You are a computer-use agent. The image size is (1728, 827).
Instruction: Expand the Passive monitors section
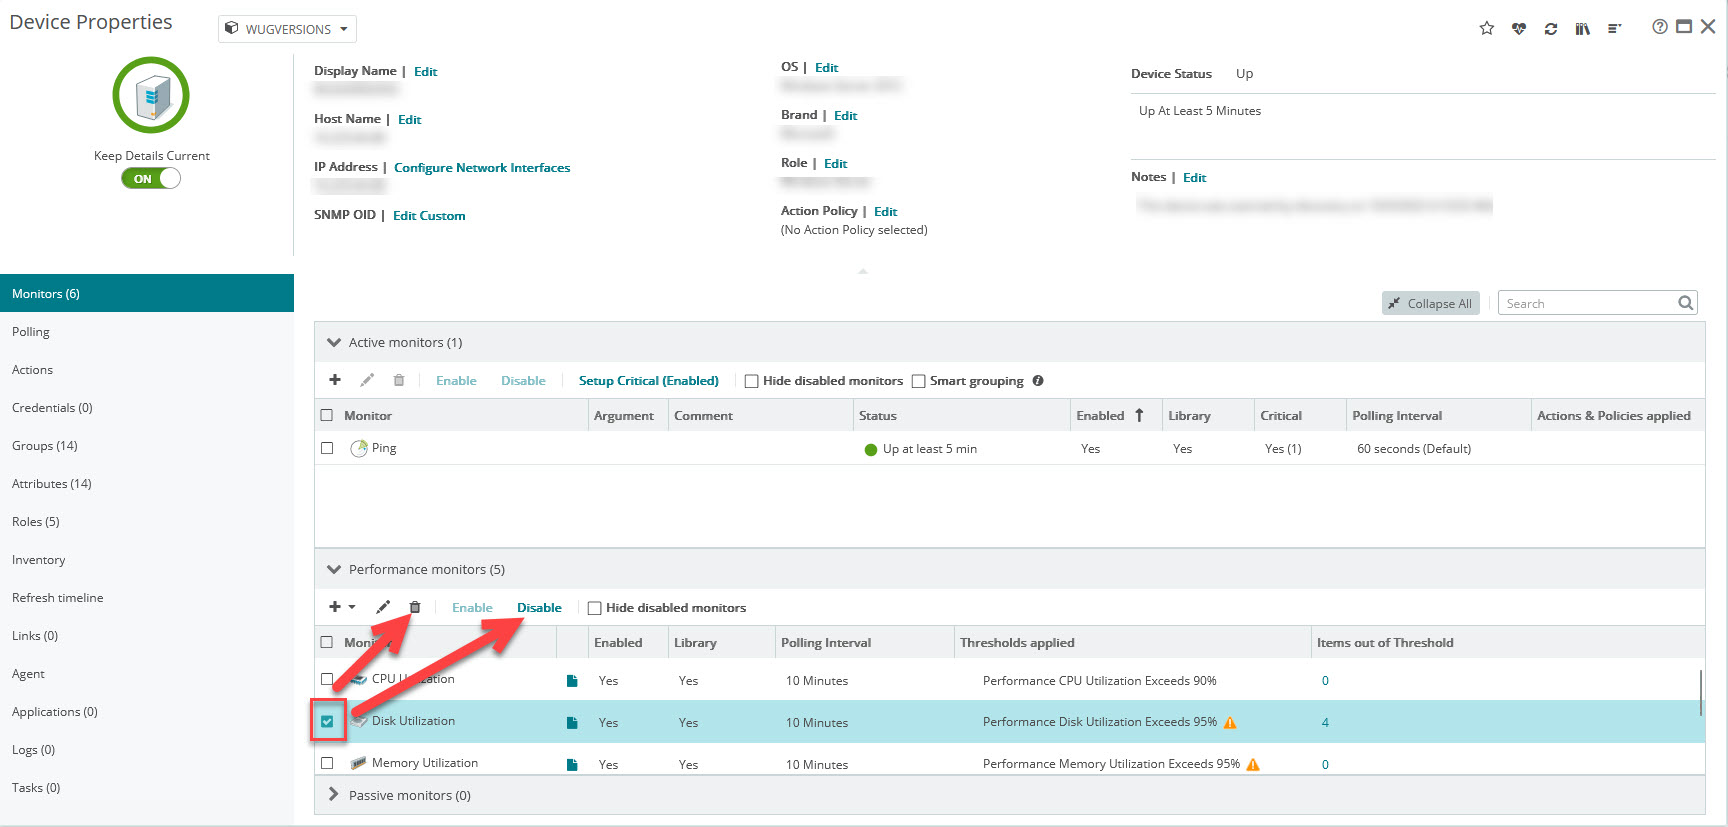click(334, 794)
